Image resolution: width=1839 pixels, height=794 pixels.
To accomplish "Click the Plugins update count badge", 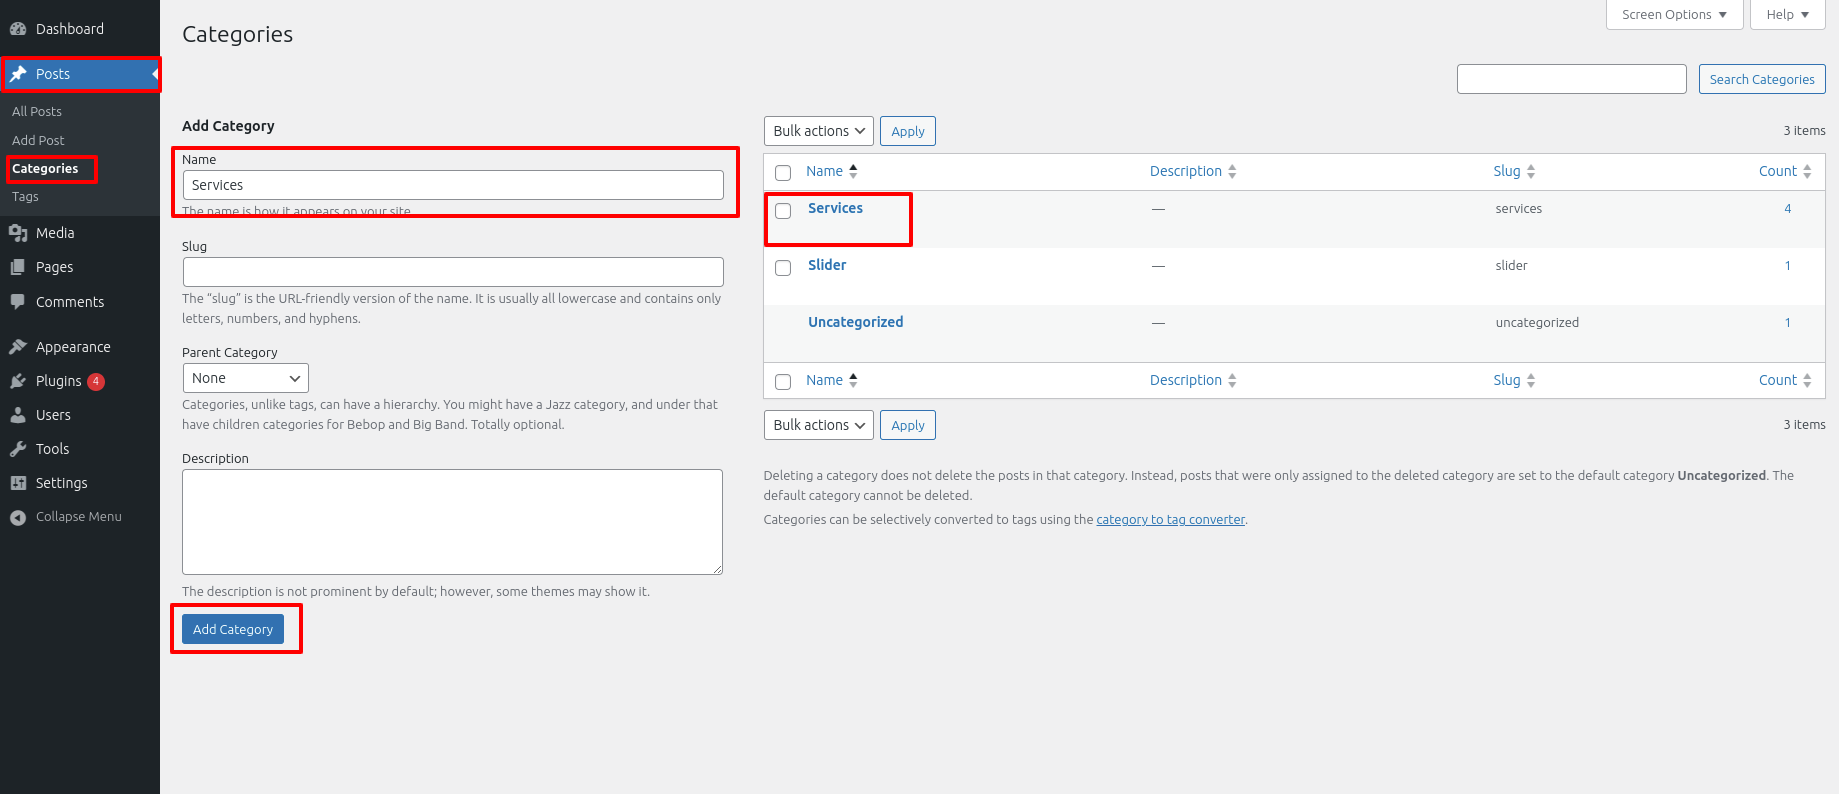I will pos(96,381).
